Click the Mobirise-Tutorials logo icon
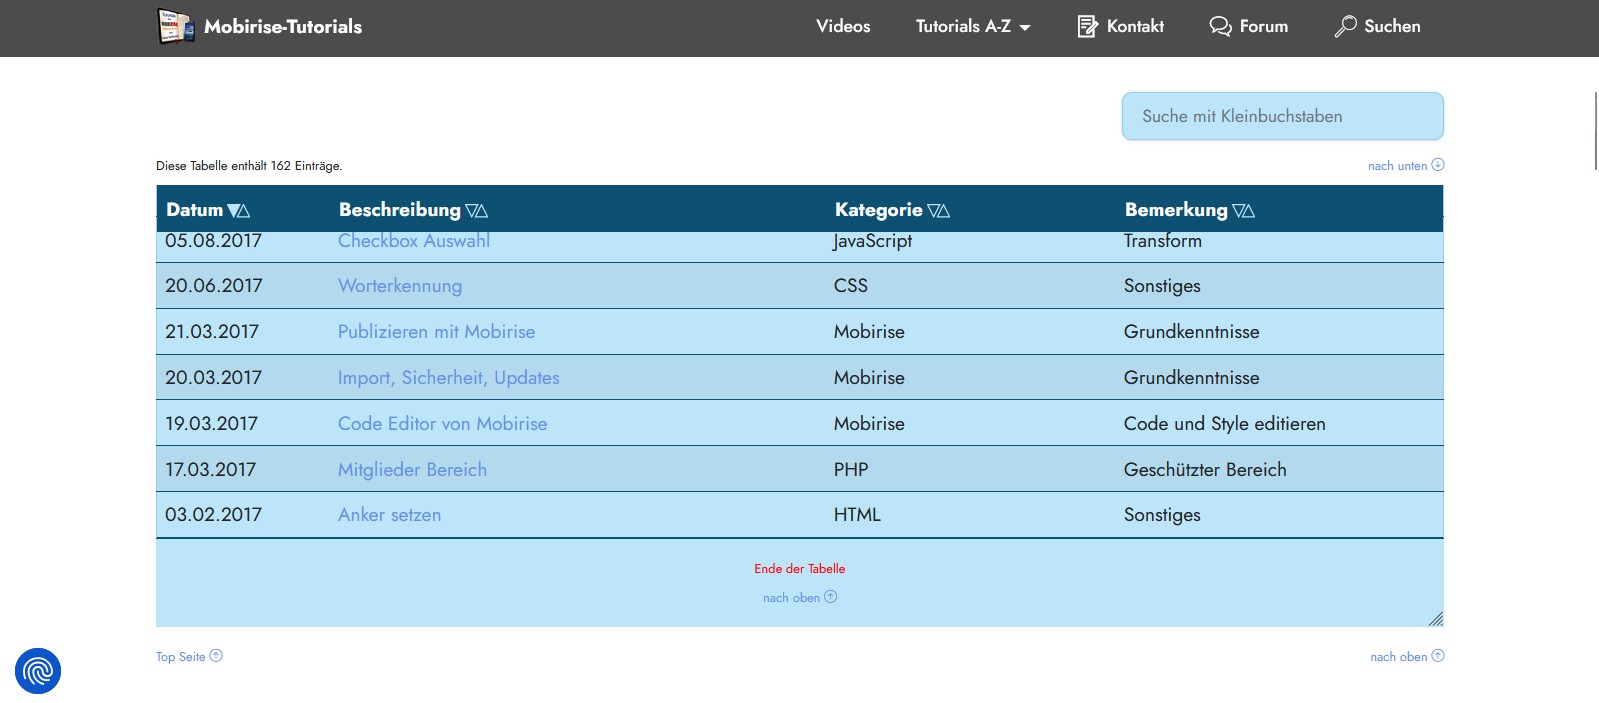Viewport: 1599px width, 703px height. (x=176, y=27)
